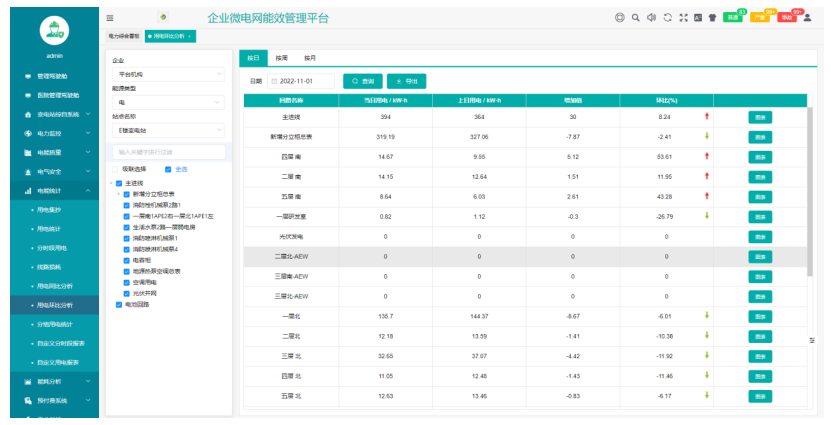Click the export button
Viewport: 831px width, 425px height.
pos(406,81)
